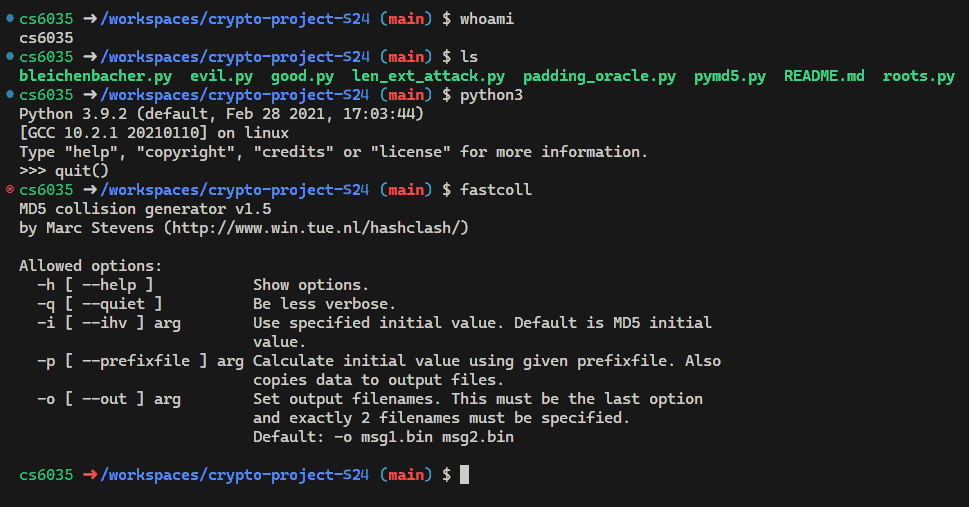The image size is (969, 507).
Task: Click the terminal cursor at the final prompt
Action: point(465,475)
